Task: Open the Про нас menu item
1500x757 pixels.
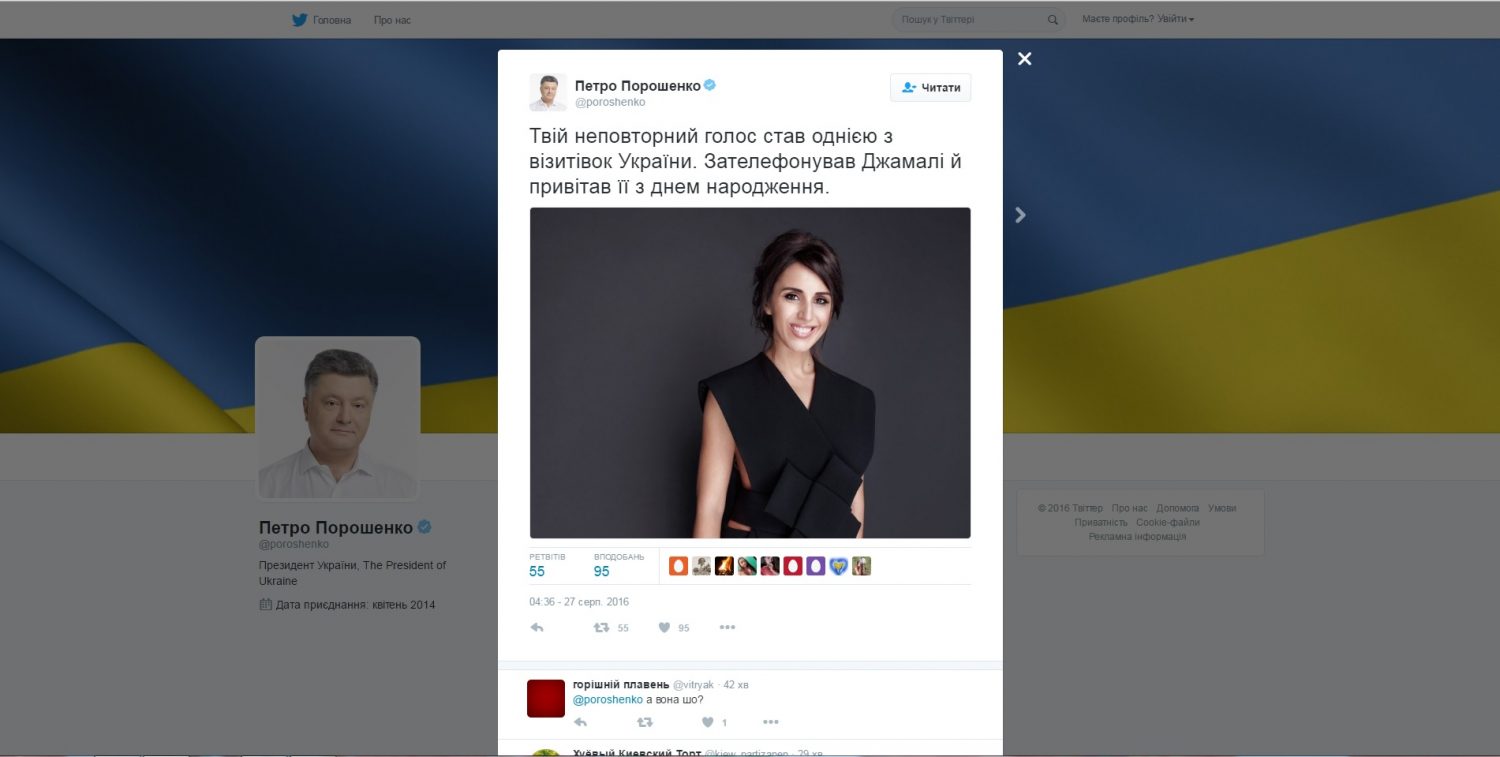Action: coord(392,20)
